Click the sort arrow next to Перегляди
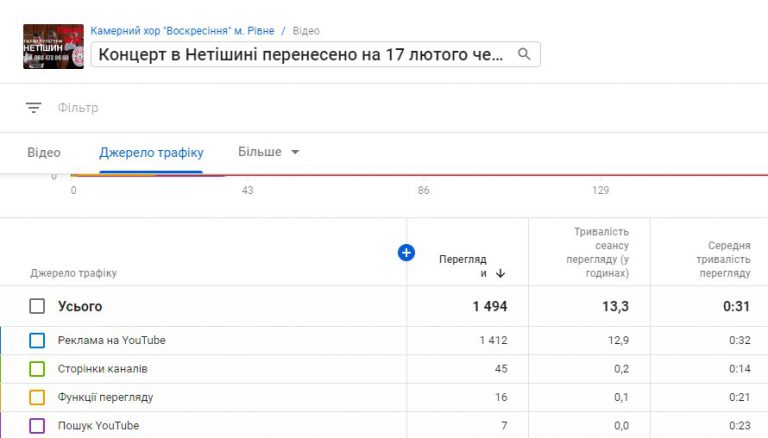 pos(500,273)
